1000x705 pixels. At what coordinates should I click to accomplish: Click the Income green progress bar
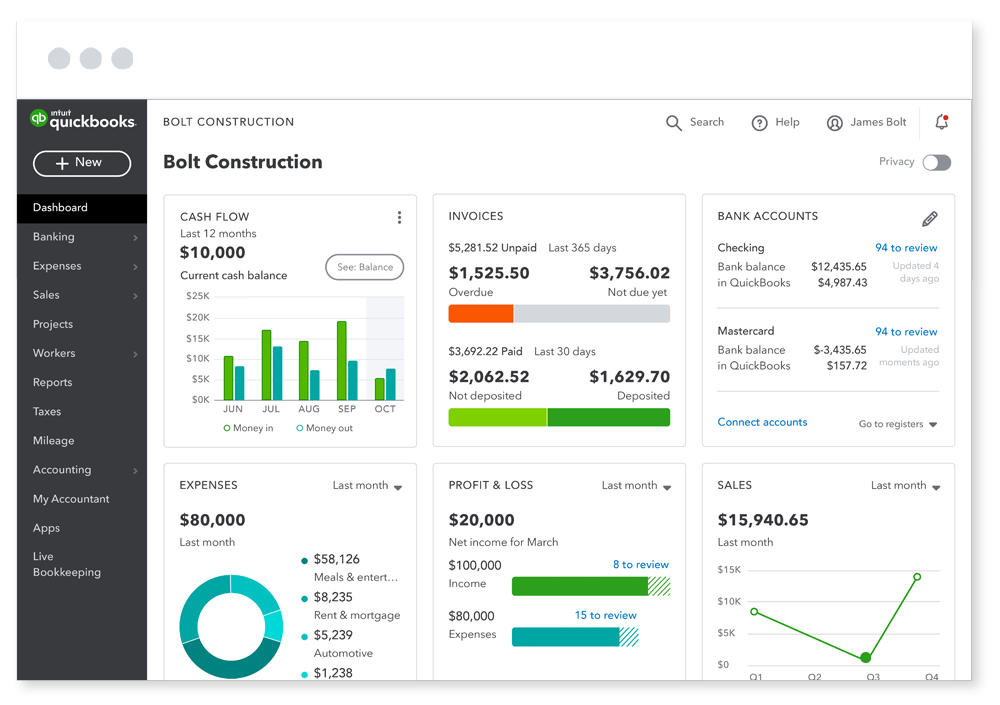pyautogui.click(x=591, y=586)
